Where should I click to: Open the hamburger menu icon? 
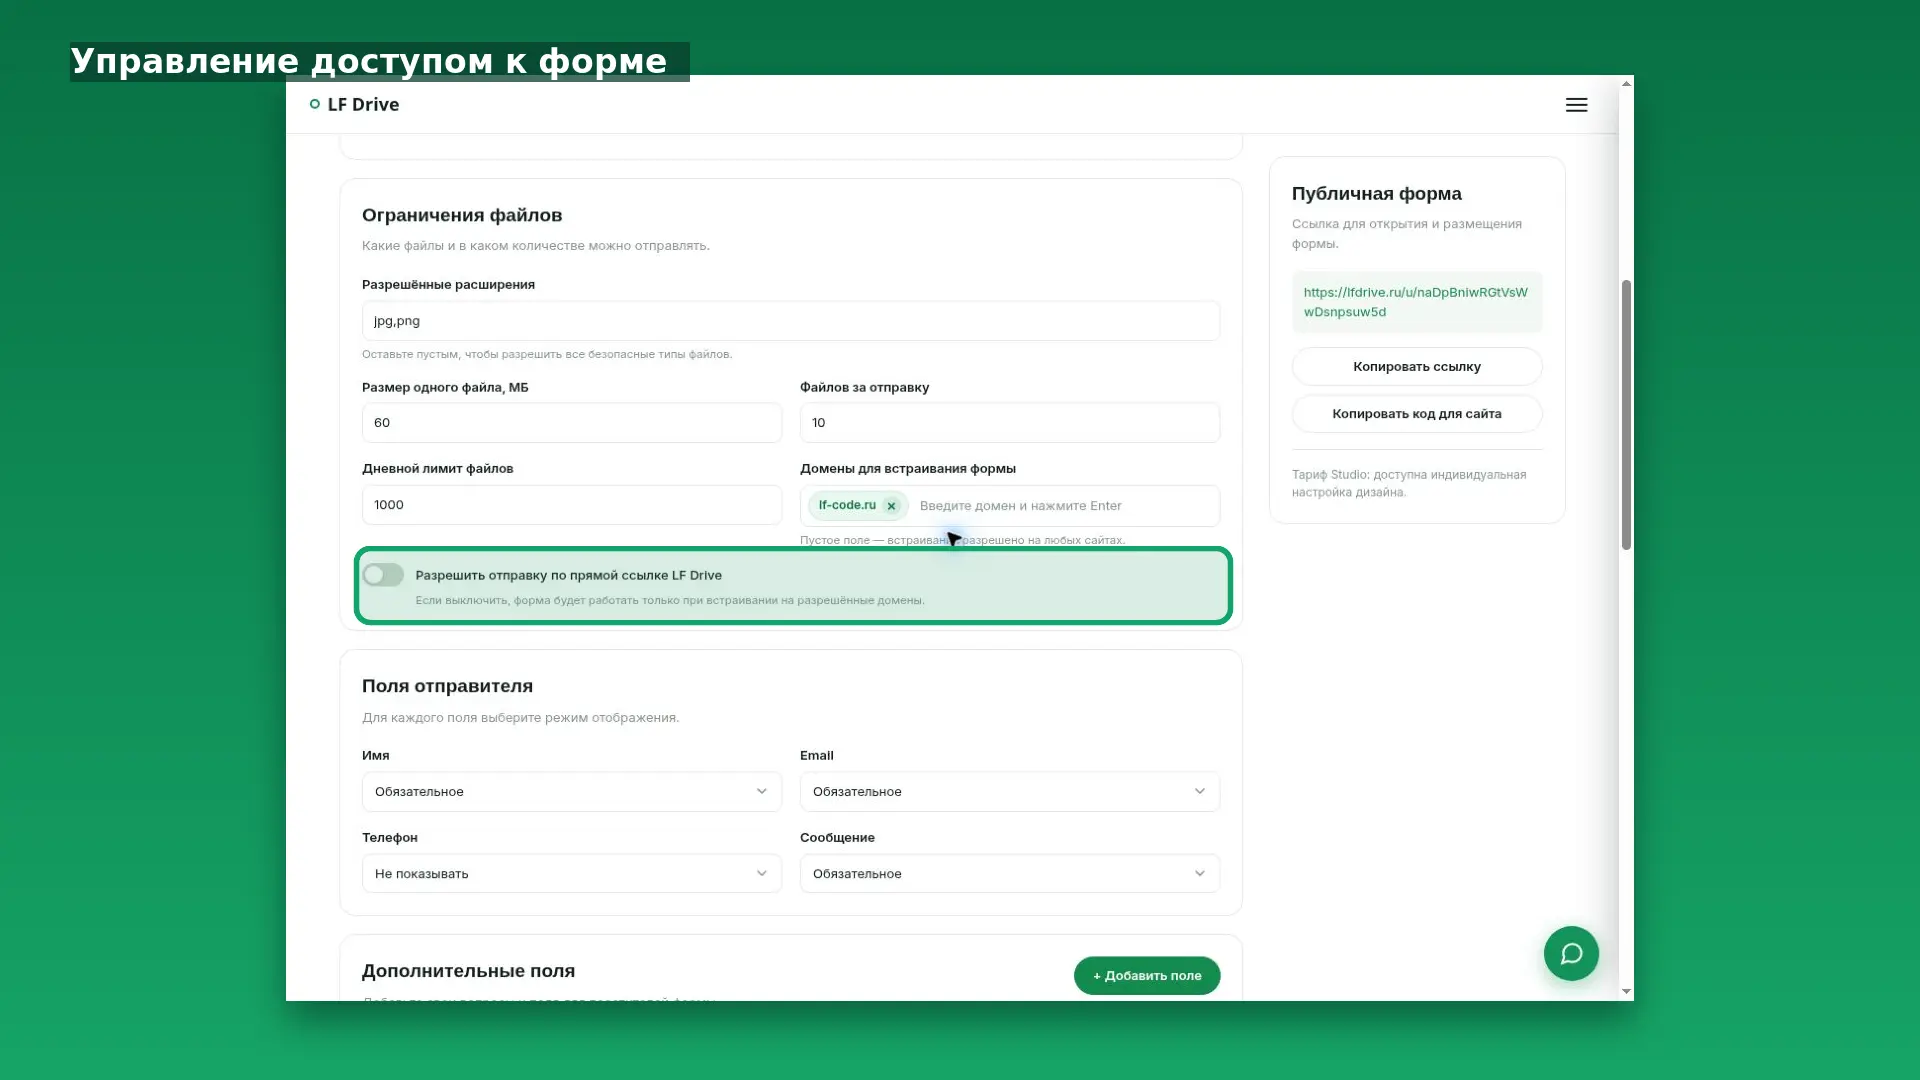pyautogui.click(x=1576, y=105)
